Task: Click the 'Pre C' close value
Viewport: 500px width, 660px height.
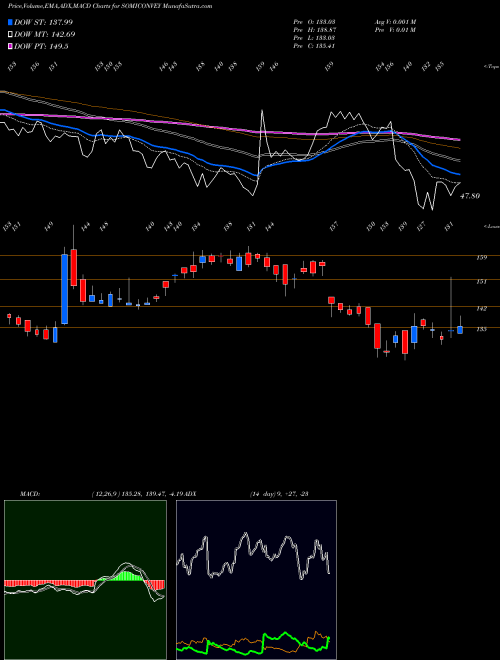Action: (314, 46)
